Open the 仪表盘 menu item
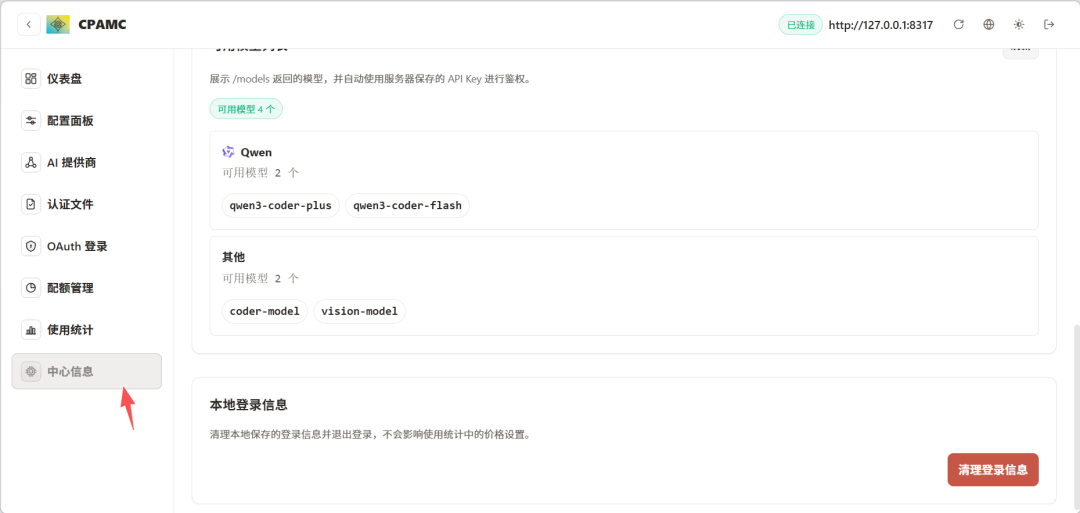 87,78
